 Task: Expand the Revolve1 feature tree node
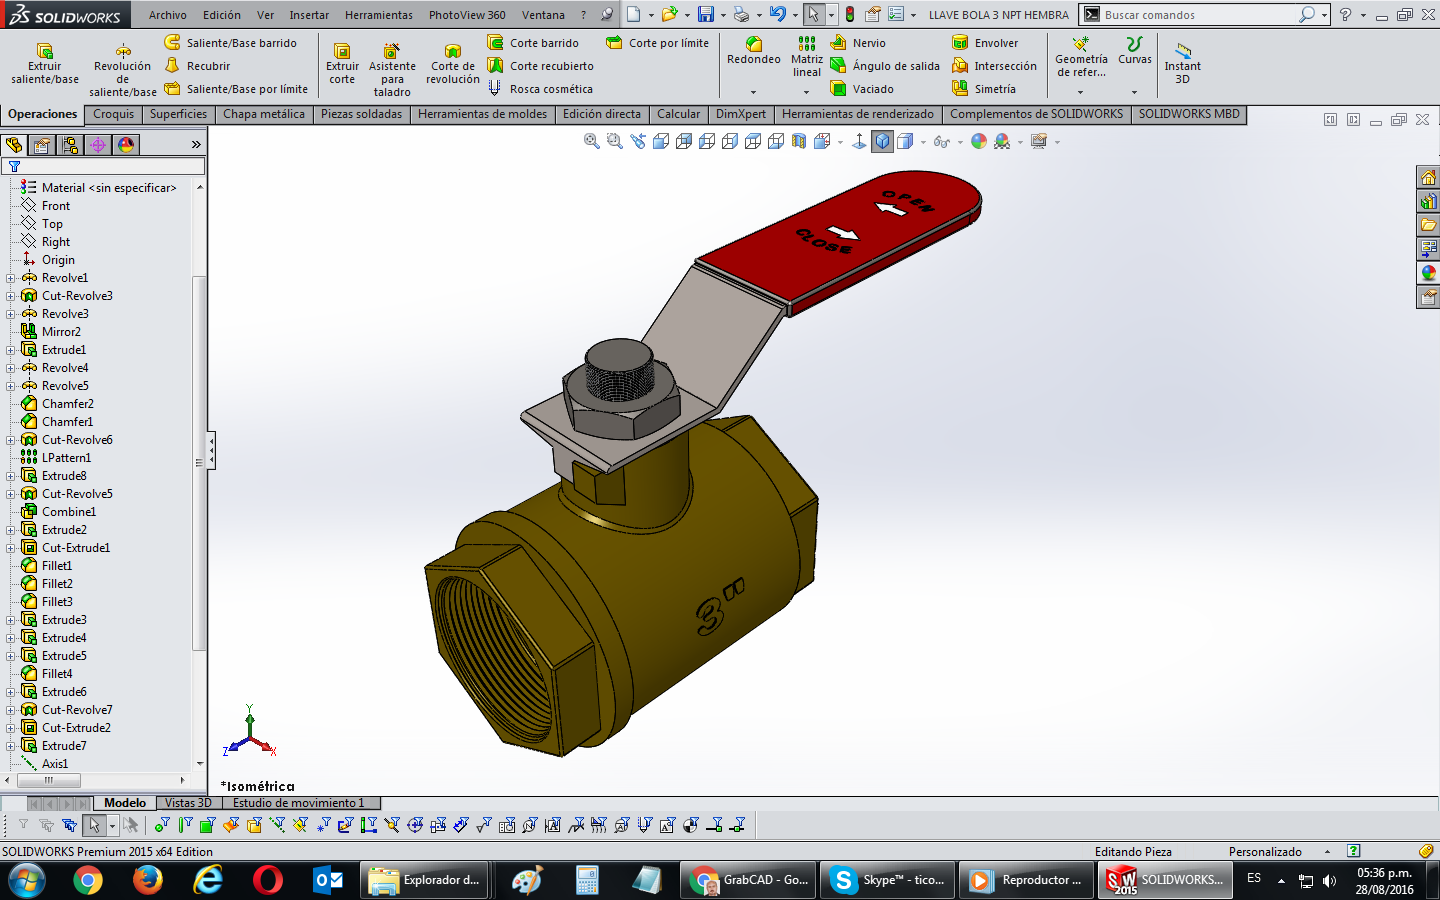click(x=11, y=278)
